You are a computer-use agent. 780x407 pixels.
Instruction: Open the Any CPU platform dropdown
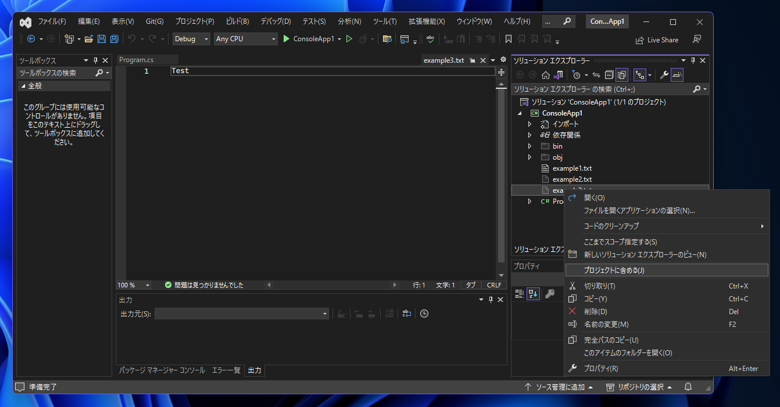(x=246, y=39)
